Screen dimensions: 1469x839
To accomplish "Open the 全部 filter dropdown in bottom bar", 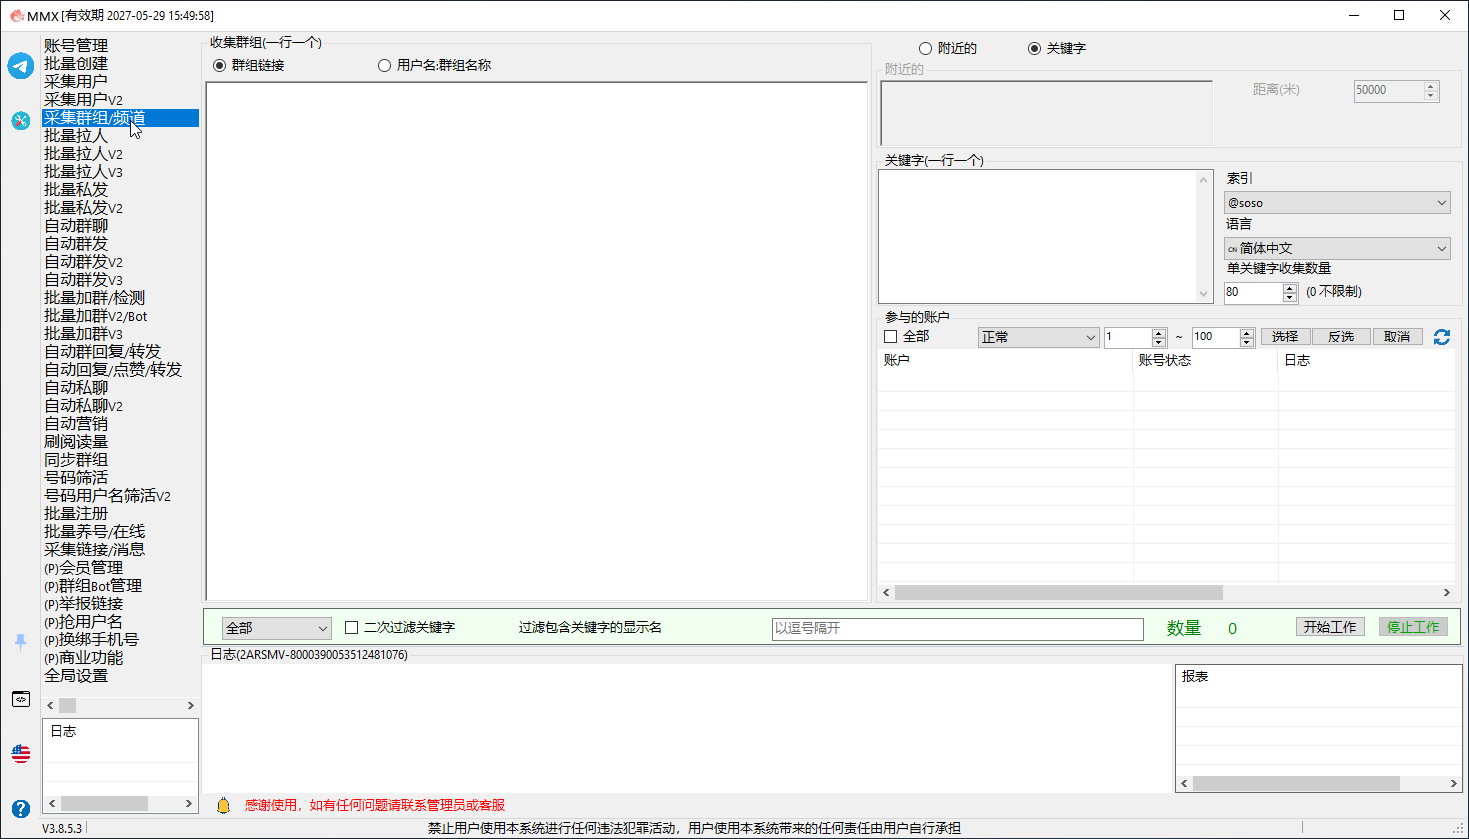I will coord(276,628).
